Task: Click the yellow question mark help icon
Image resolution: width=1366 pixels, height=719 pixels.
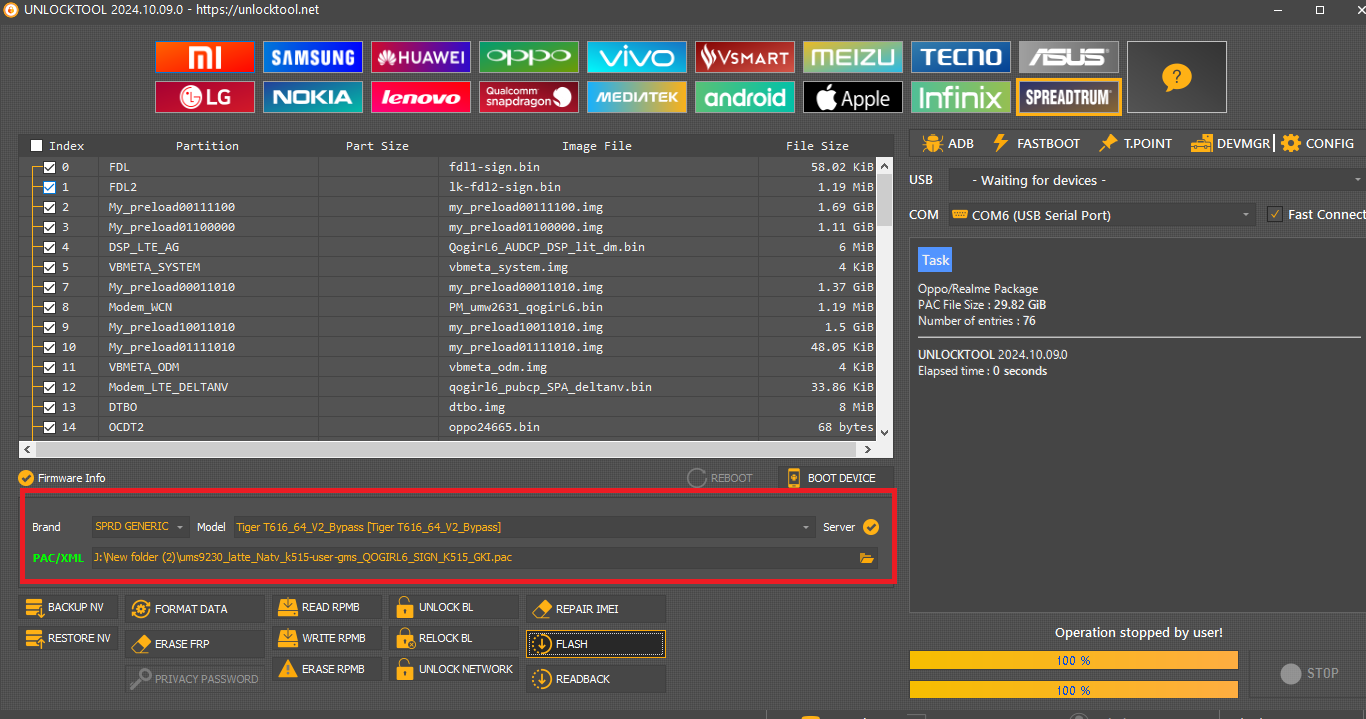Action: click(x=1176, y=77)
